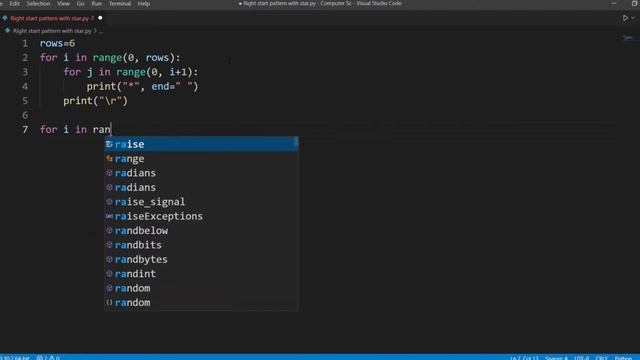Choose the 'range' suggestion
Viewport: 640px width, 360px height.
[x=201, y=158]
